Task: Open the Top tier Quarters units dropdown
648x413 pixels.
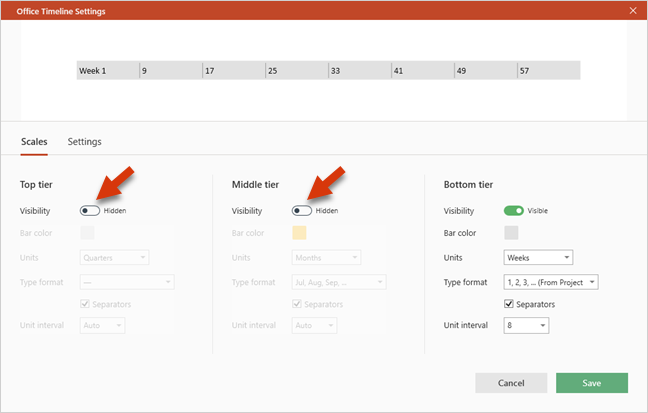Action: click(x=114, y=258)
